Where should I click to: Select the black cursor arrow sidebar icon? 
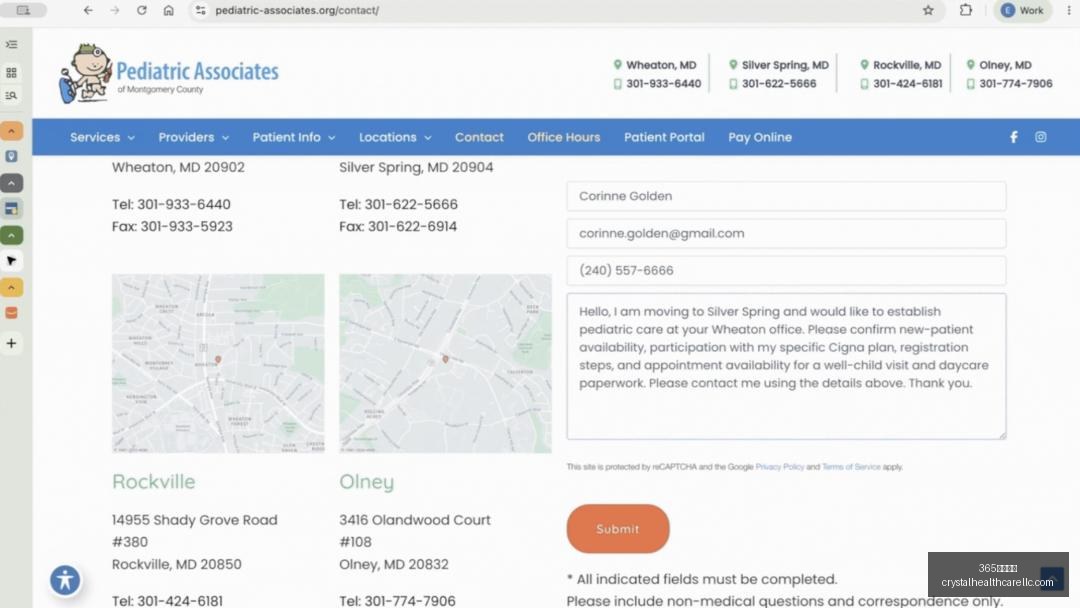[x=12, y=261]
